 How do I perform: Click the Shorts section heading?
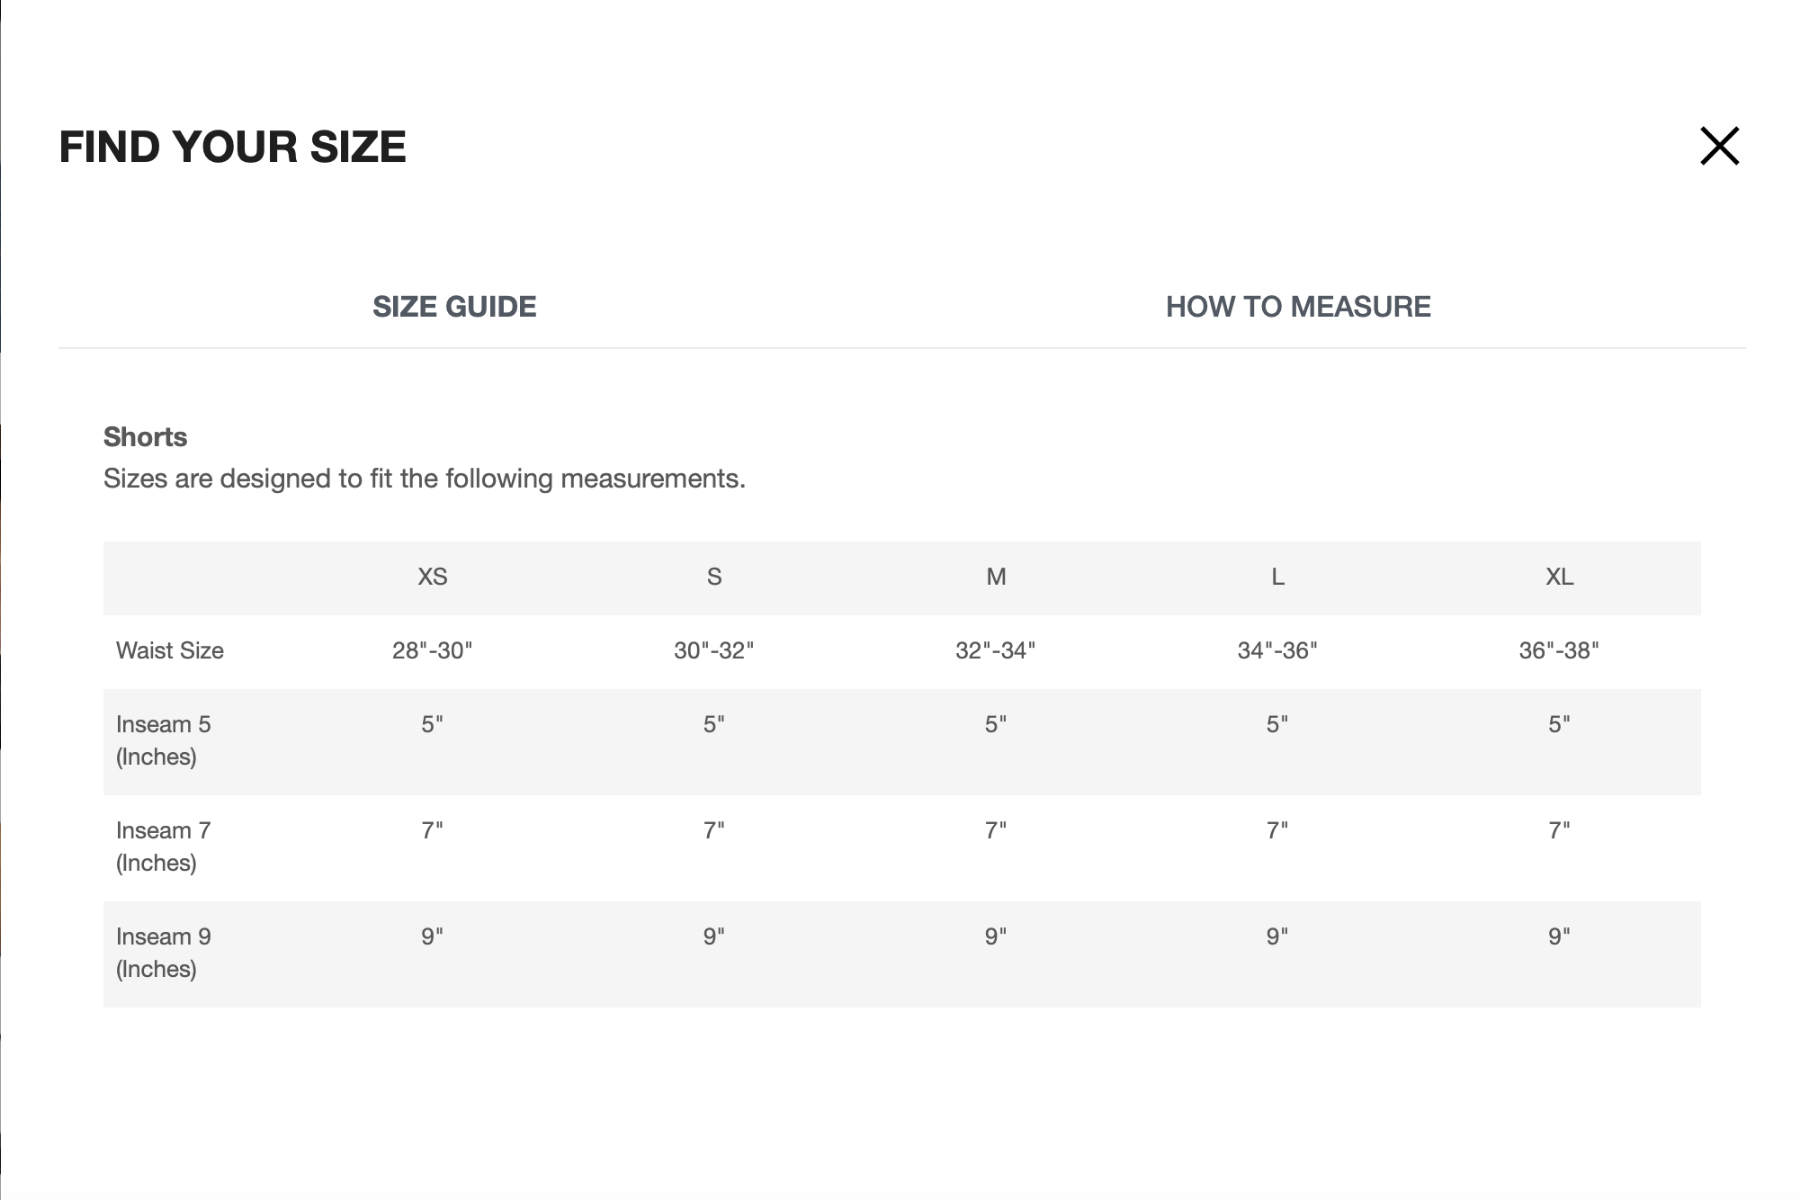(143, 437)
